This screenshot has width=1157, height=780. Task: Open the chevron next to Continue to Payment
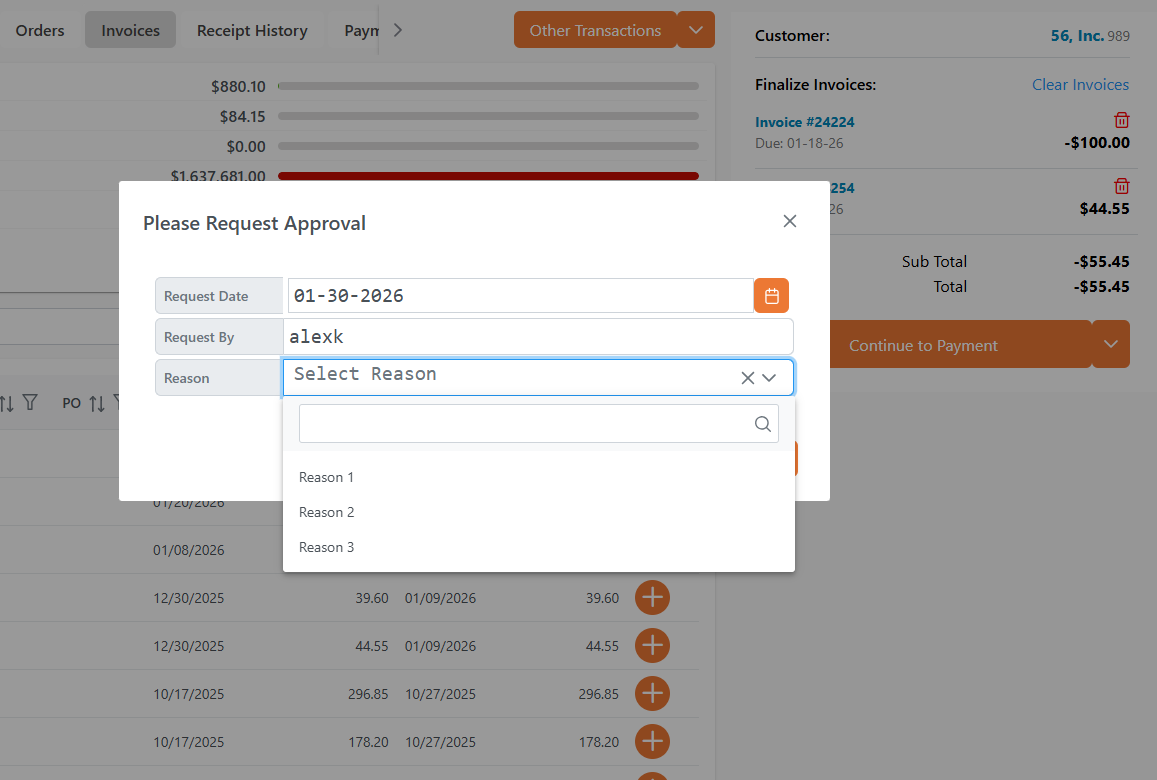[1110, 343]
